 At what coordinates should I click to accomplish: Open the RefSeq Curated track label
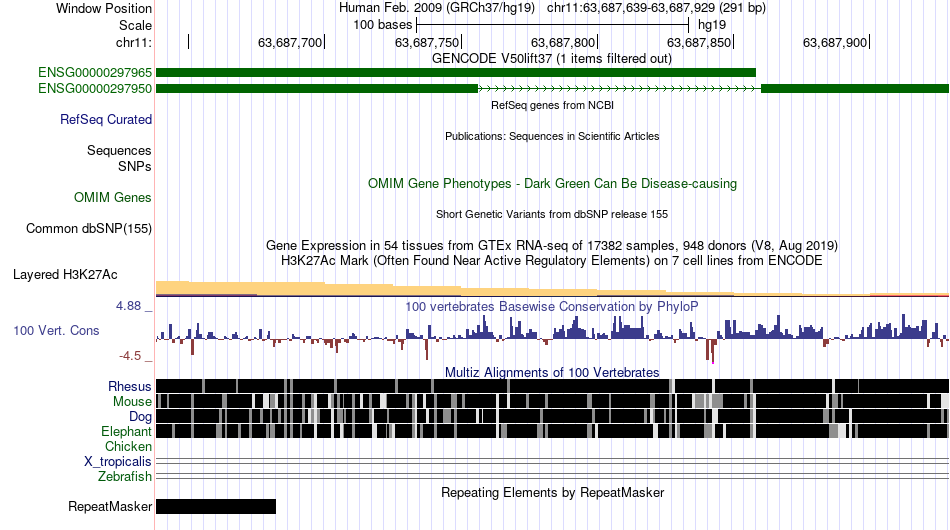(x=106, y=119)
